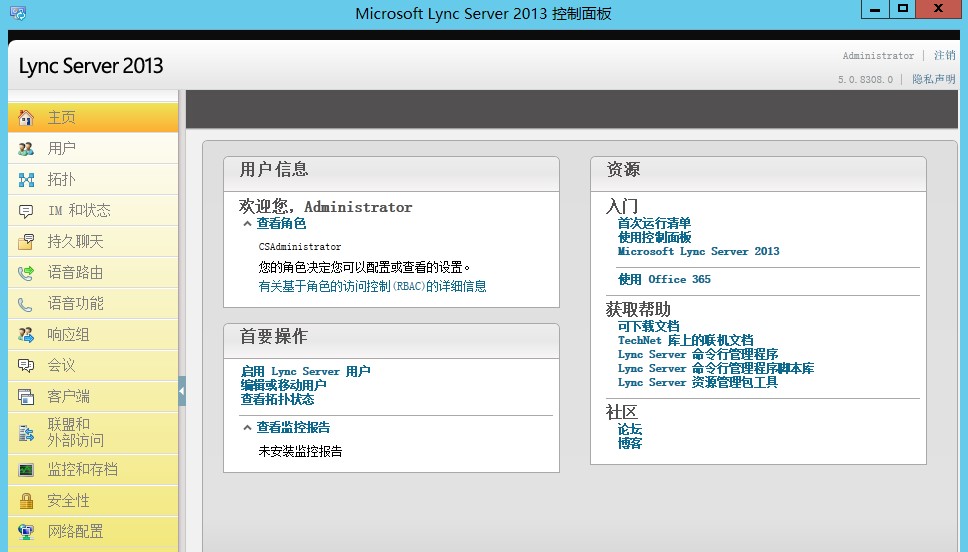Click the CSAdministrator role text
The width and height of the screenshot is (968, 552).
click(x=299, y=246)
